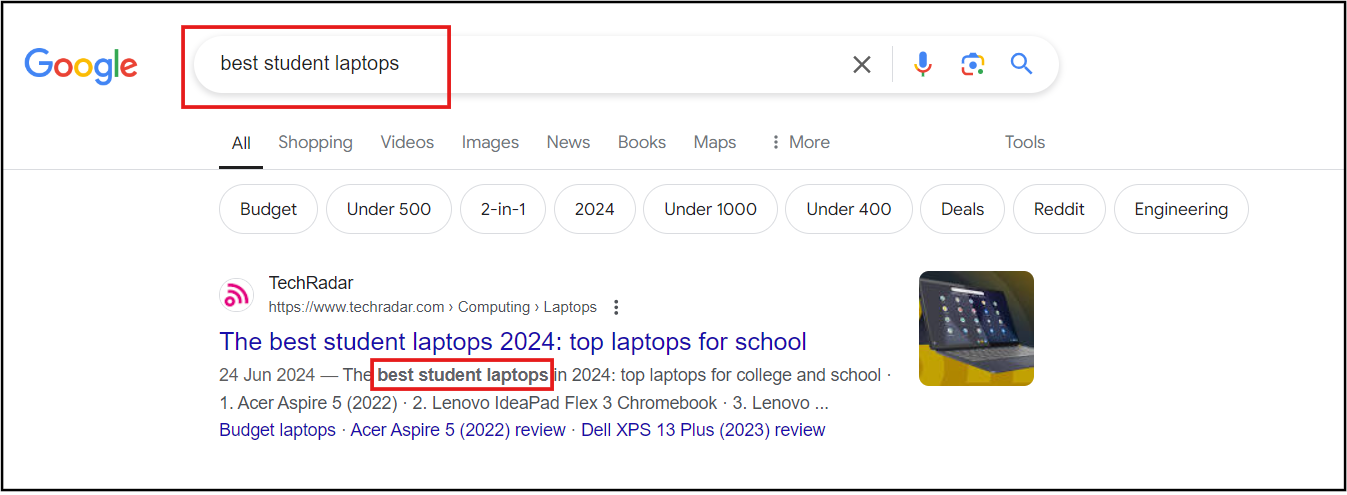Pick the Reddit filter chip

[x=1059, y=209]
